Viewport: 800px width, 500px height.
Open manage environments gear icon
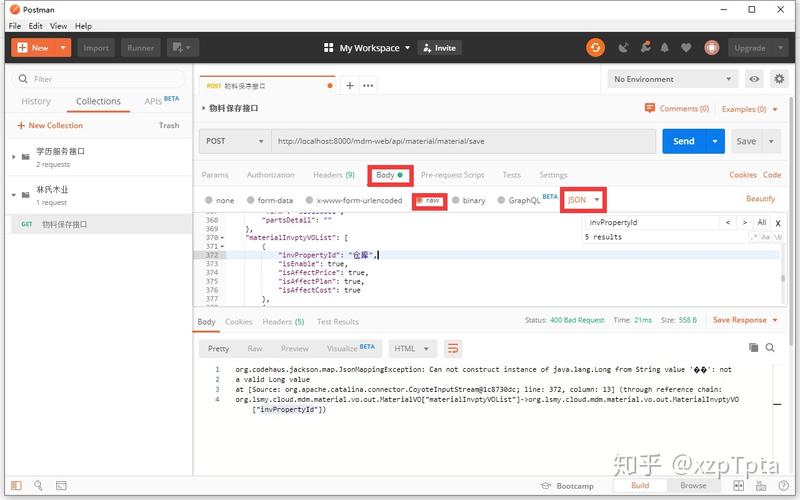tap(779, 79)
